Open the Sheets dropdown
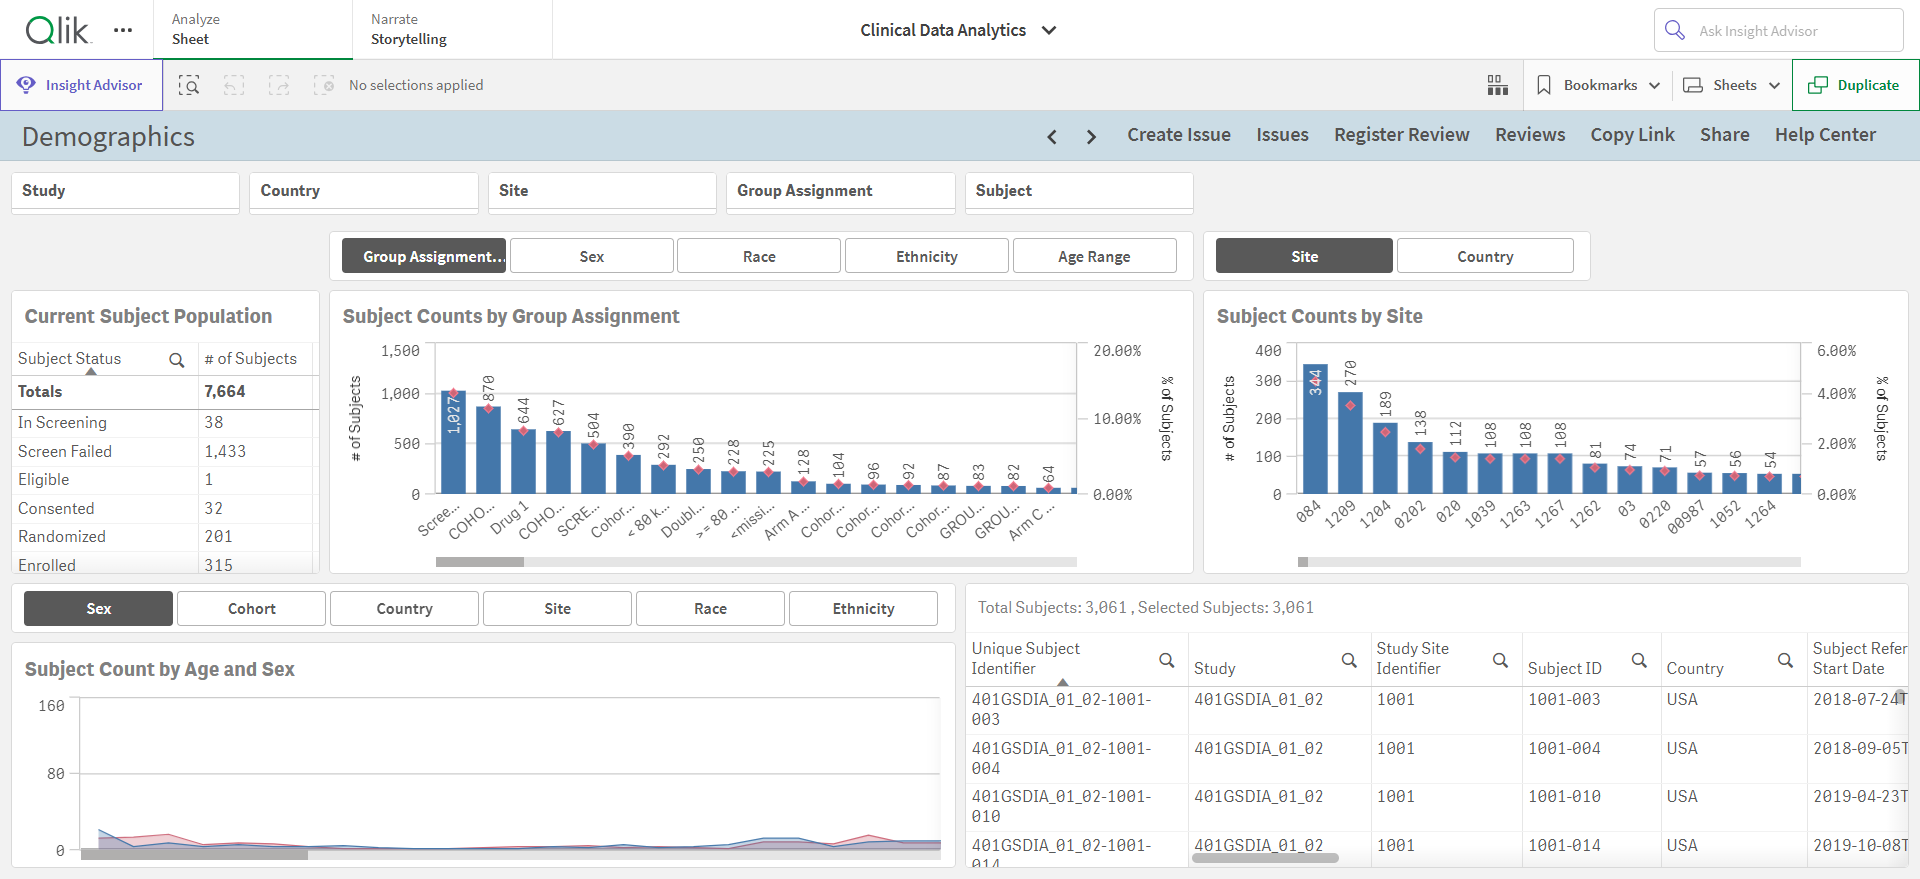This screenshot has height=879, width=1920. point(1732,85)
